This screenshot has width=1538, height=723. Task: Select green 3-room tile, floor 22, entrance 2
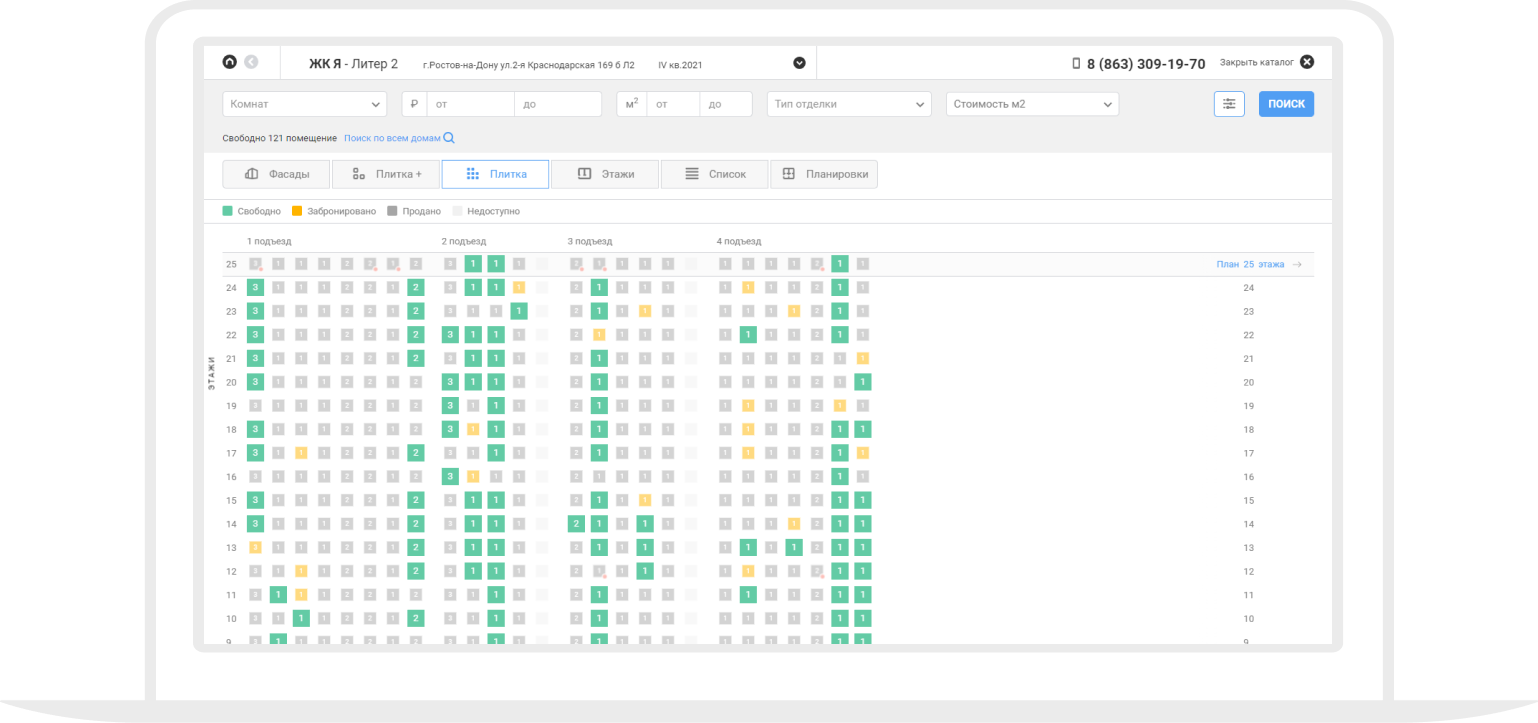(450, 335)
